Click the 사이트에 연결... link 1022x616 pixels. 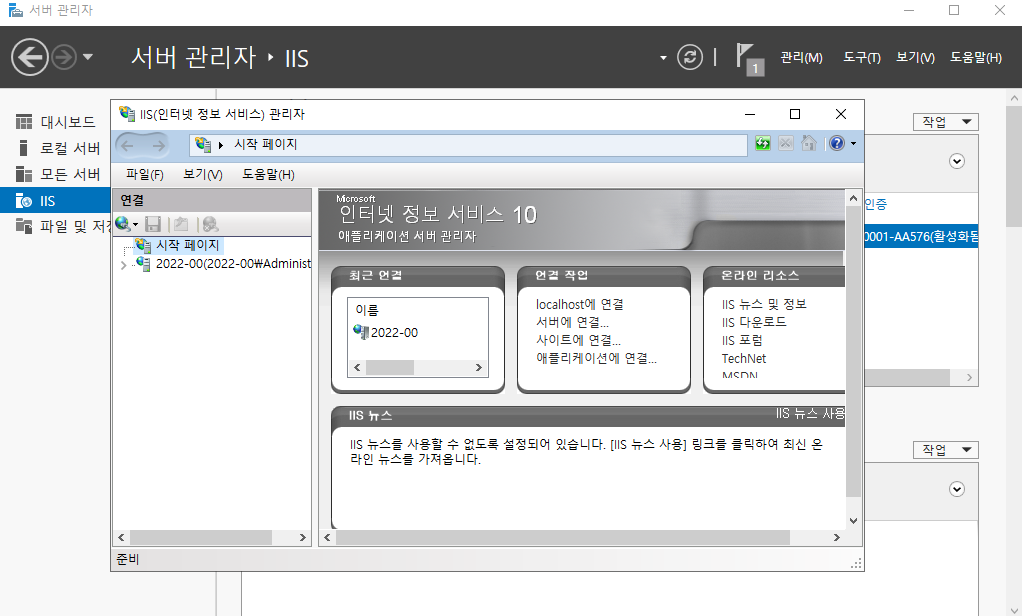pos(578,340)
